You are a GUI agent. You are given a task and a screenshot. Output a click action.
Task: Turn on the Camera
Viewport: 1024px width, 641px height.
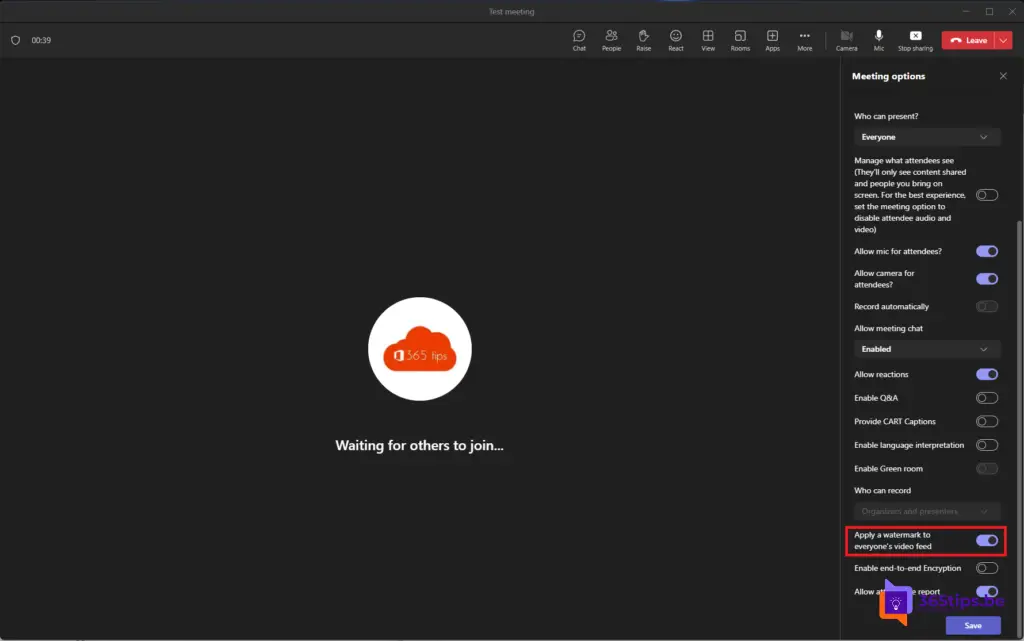click(x=846, y=40)
